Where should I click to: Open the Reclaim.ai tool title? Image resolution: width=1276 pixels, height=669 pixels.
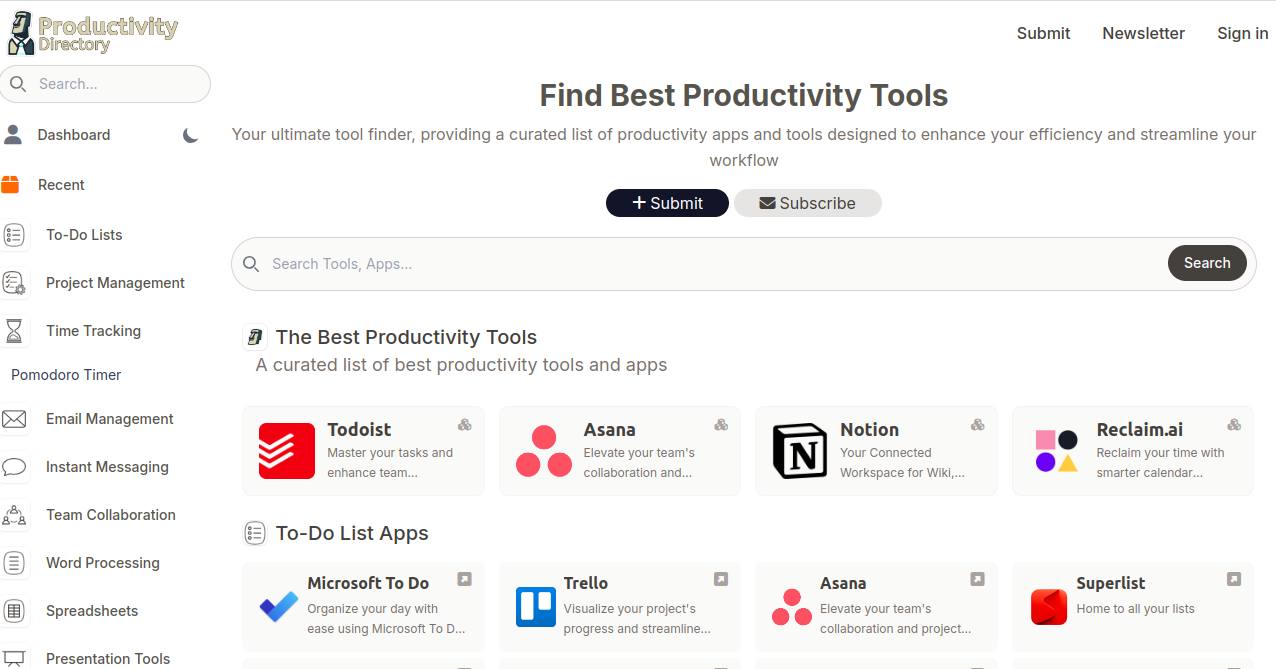coord(1139,429)
